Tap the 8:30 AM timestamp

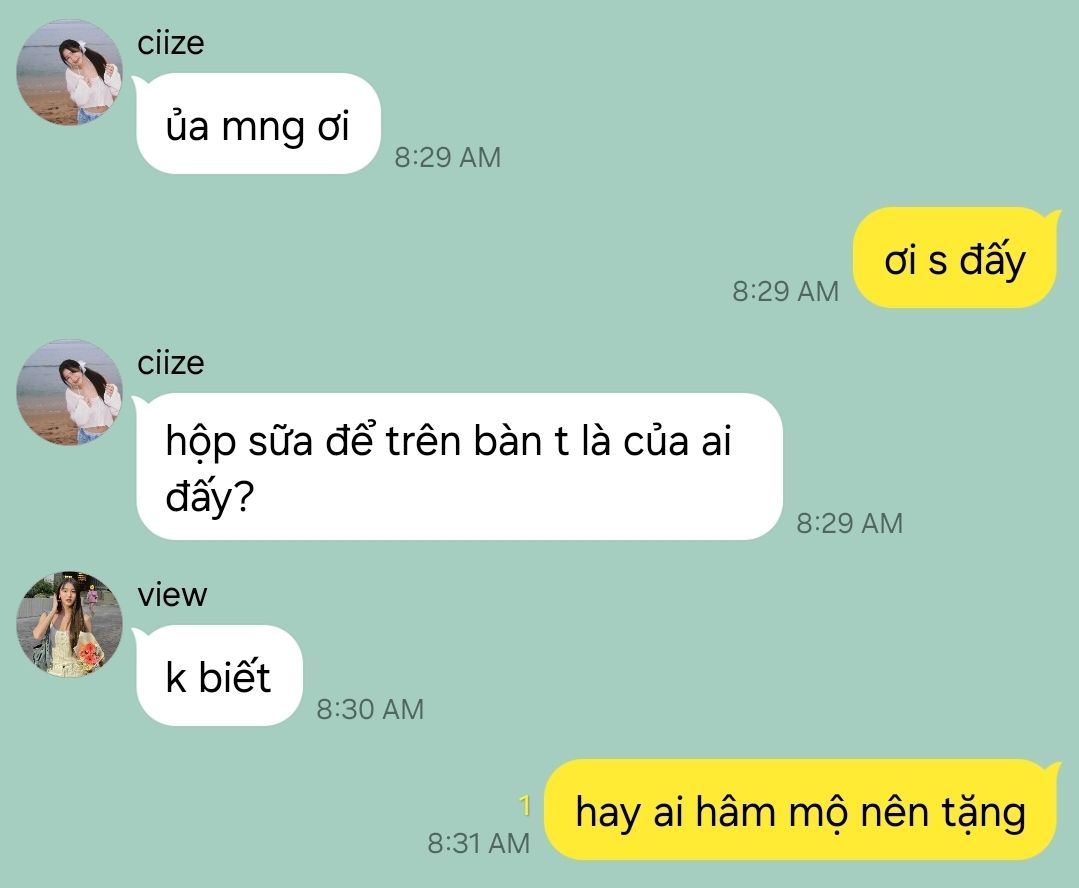(x=370, y=710)
